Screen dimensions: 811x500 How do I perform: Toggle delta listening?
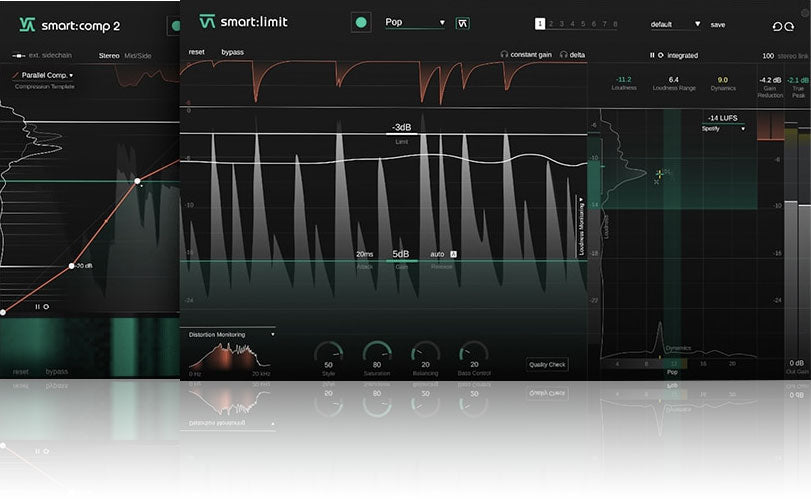pyautogui.click(x=573, y=54)
